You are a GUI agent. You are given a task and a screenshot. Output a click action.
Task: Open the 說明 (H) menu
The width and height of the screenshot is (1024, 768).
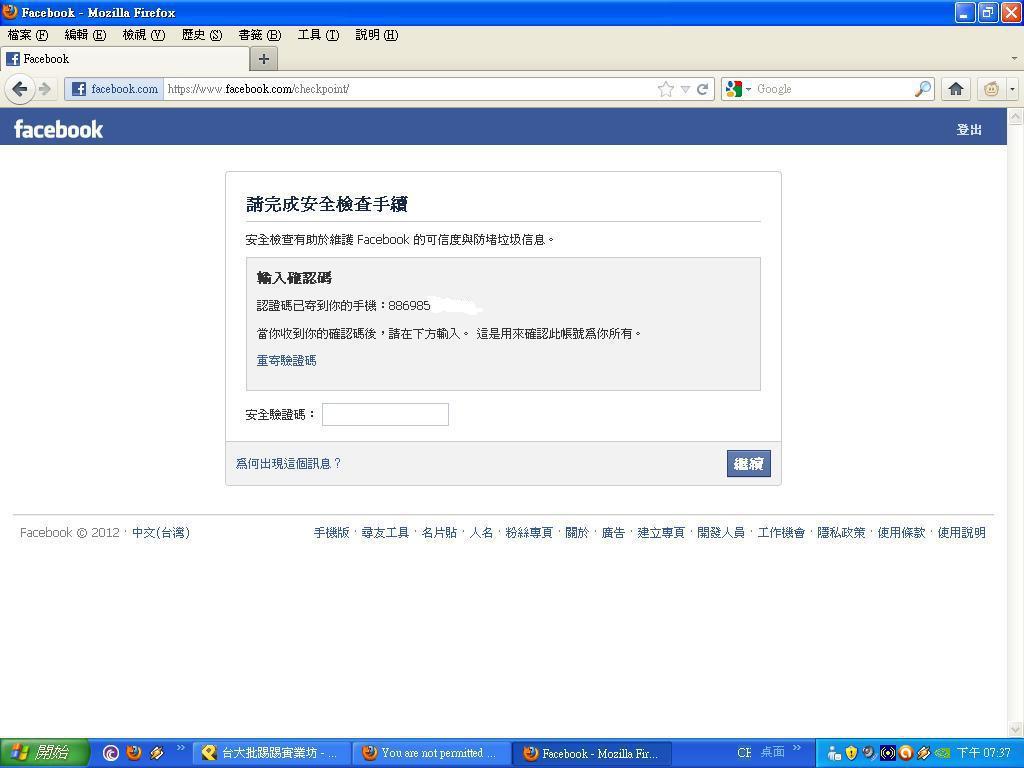[376, 35]
